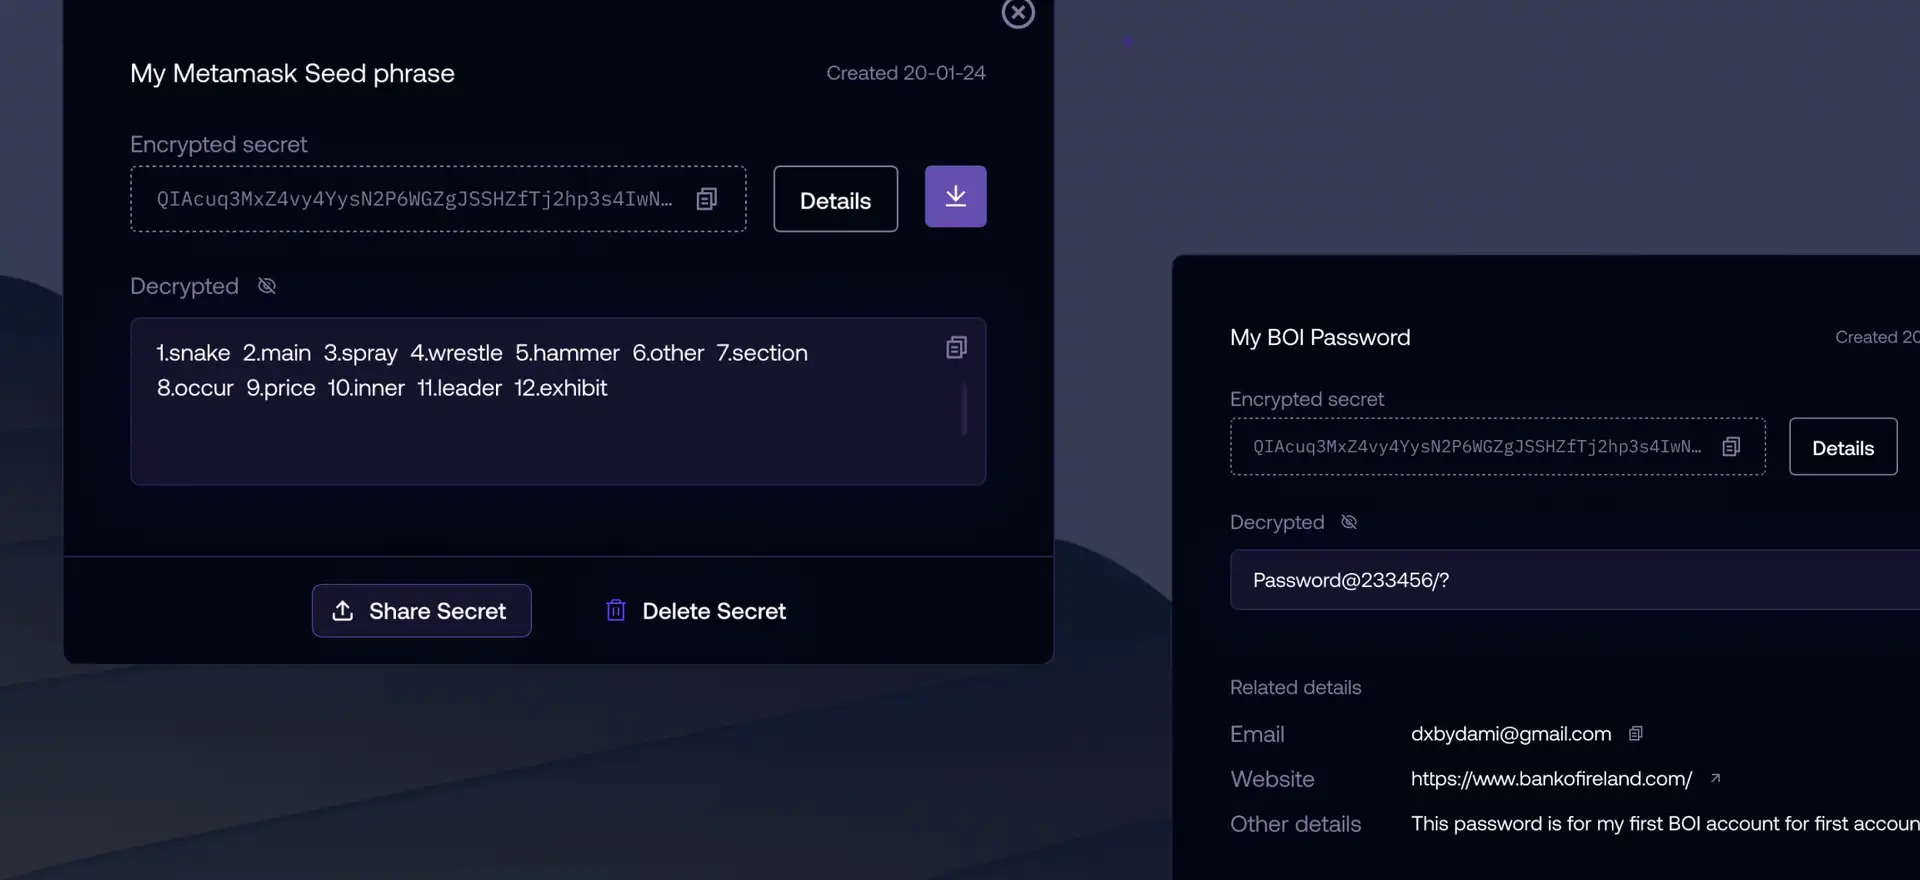1920x880 pixels.
Task: Open the bankofireland.com website link
Action: 1551,779
